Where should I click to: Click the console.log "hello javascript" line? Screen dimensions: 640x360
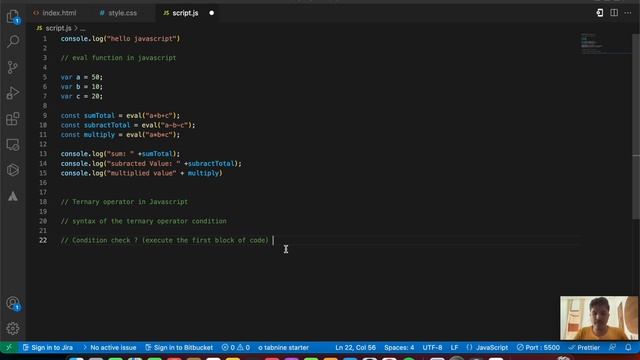coord(120,39)
